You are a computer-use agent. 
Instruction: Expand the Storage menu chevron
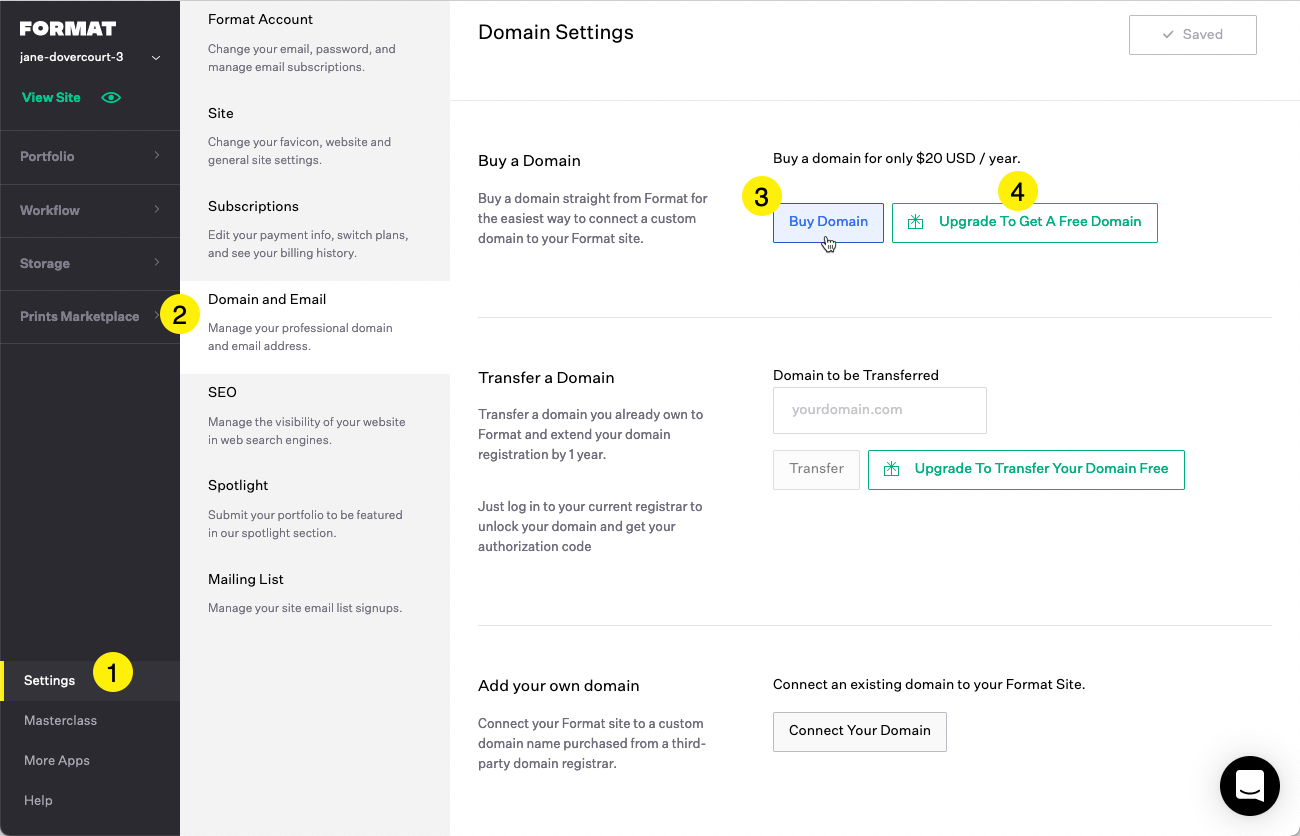point(157,263)
